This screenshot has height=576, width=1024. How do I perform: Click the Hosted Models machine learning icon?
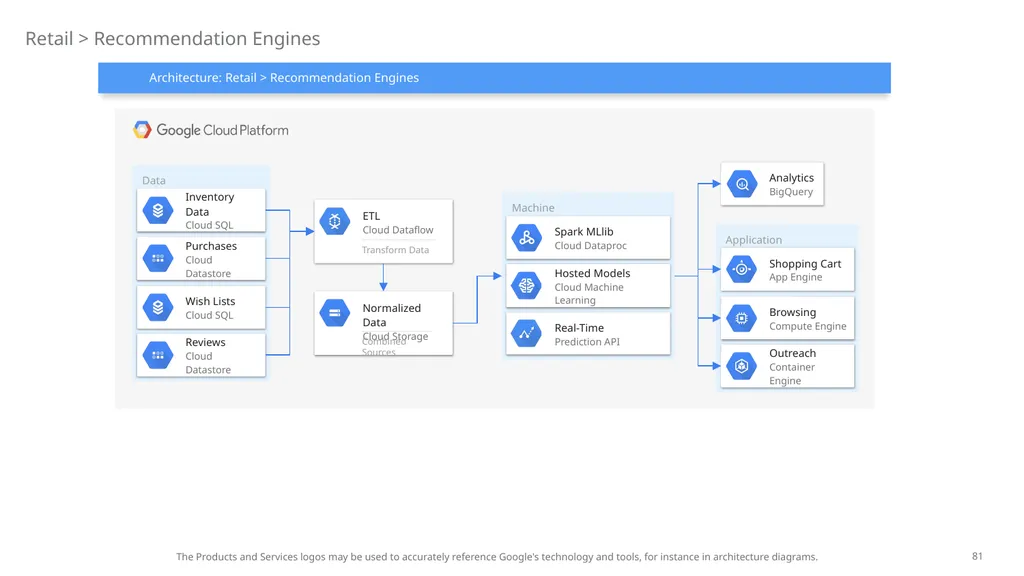527,285
